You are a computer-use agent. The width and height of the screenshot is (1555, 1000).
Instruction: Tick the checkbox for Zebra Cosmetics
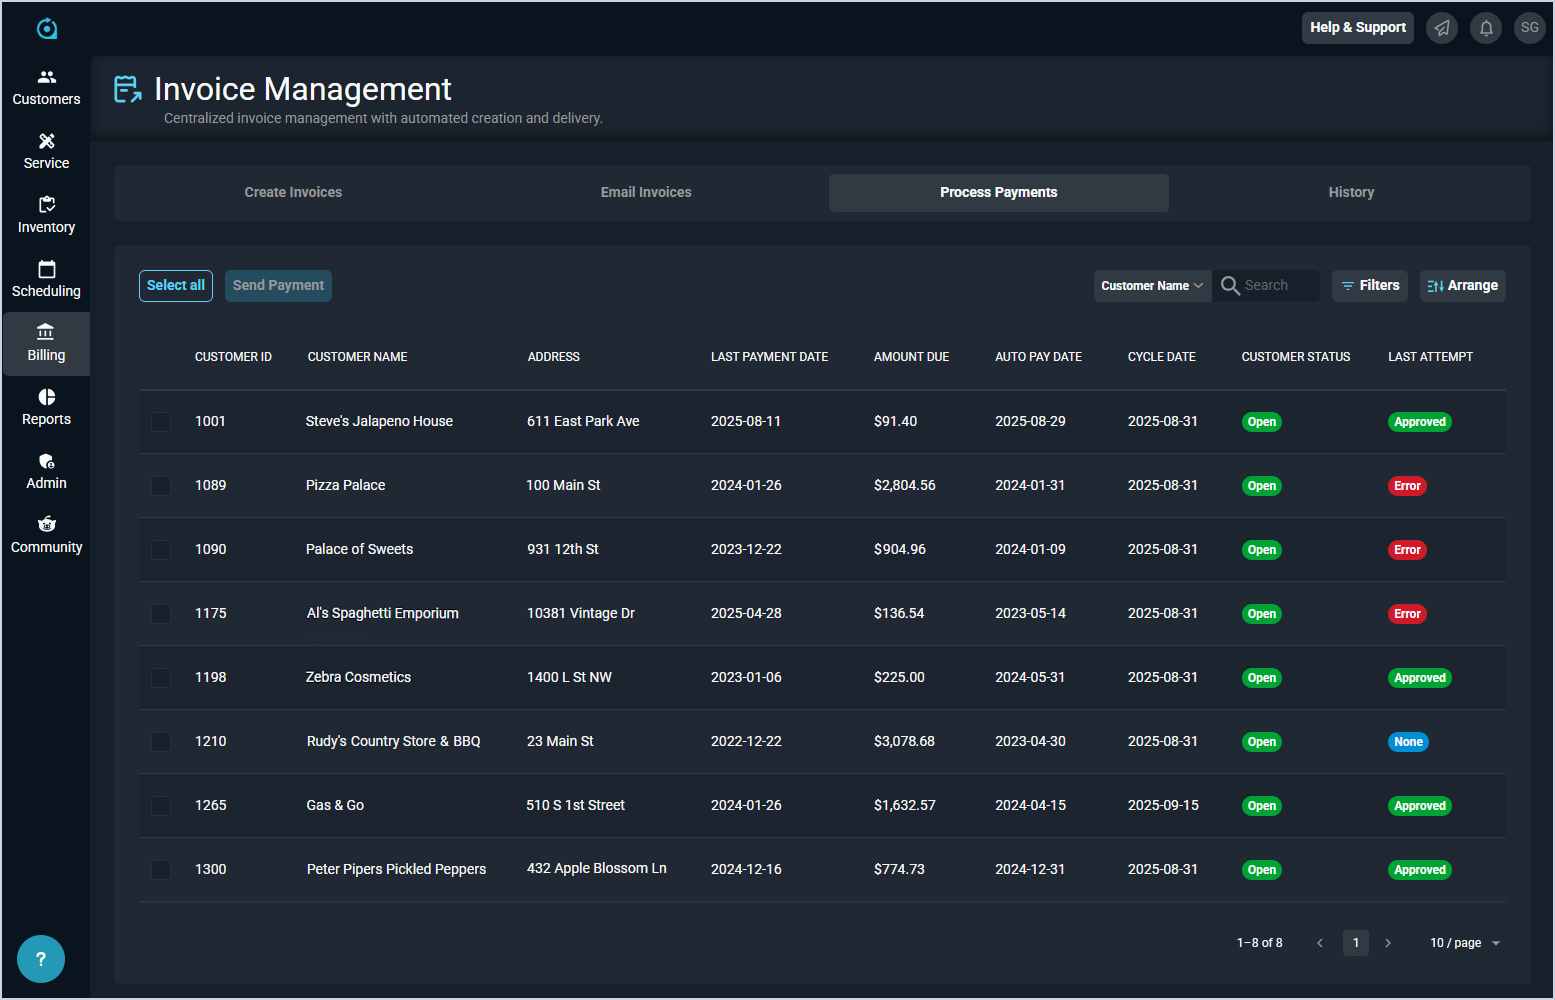(x=161, y=678)
